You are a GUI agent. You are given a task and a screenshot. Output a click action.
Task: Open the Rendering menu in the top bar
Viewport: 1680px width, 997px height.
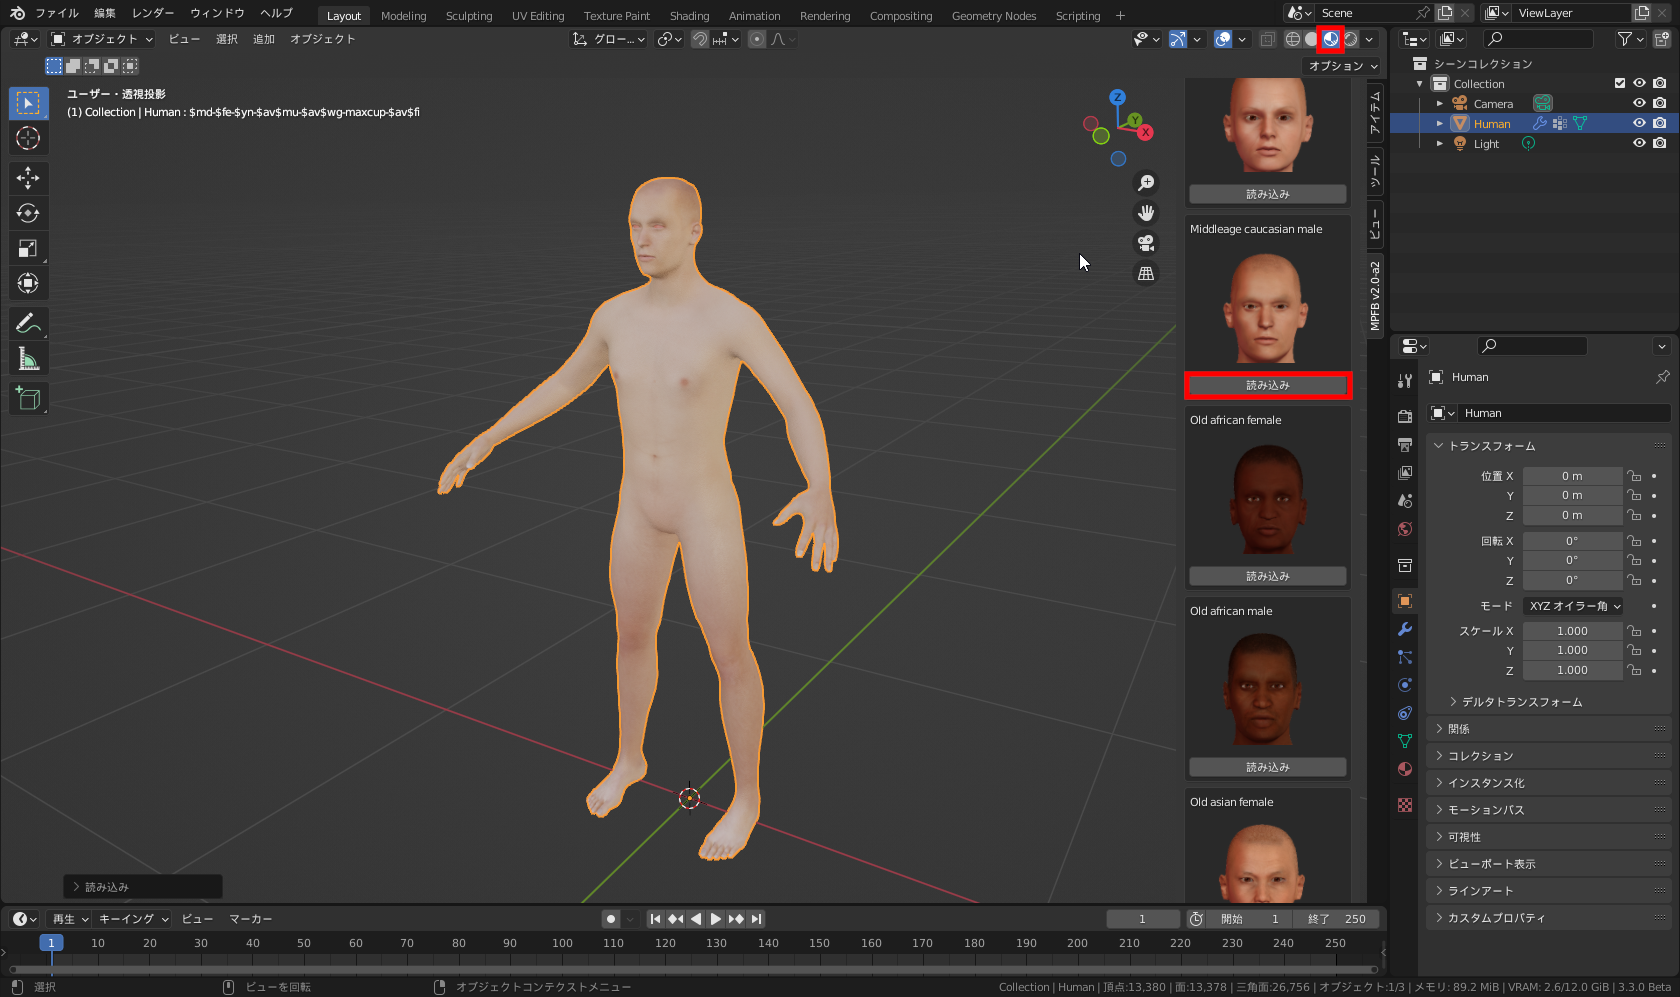tap(825, 15)
